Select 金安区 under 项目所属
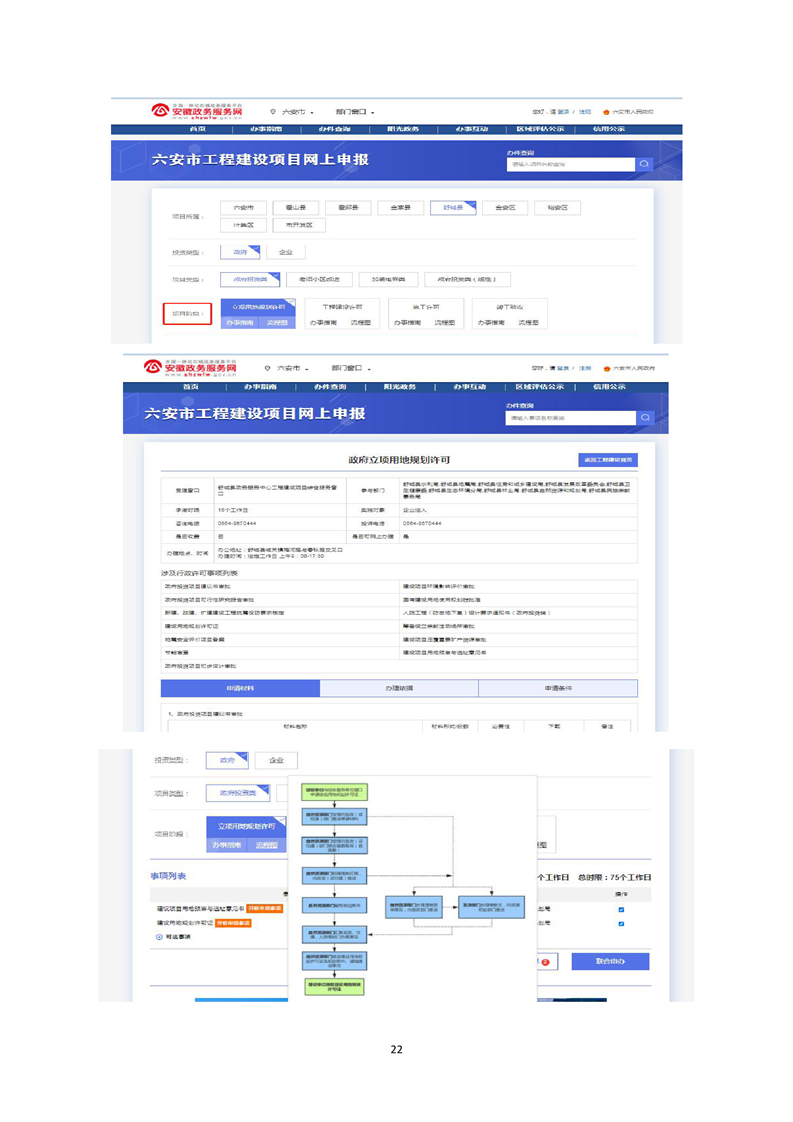 coord(505,208)
